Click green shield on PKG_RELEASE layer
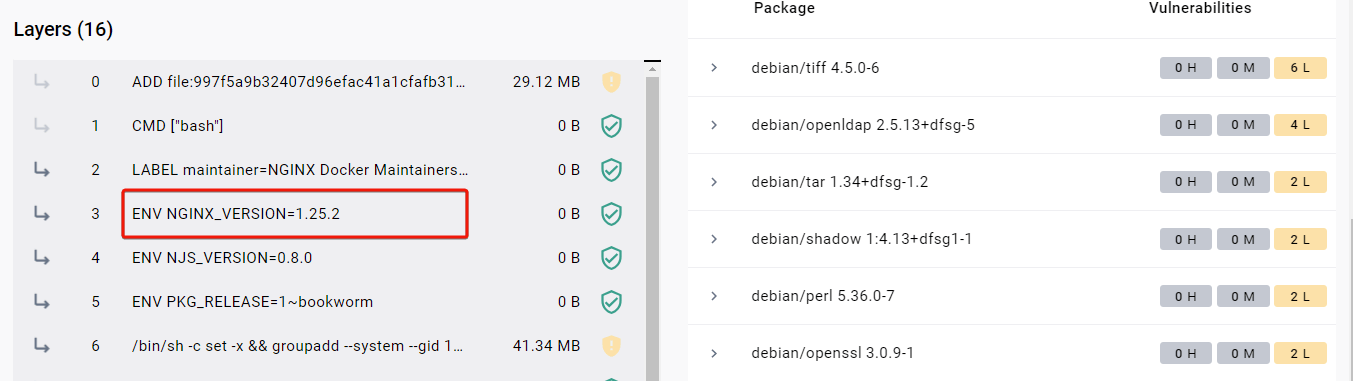Screen dimensions: 1353x381 pos(611,302)
